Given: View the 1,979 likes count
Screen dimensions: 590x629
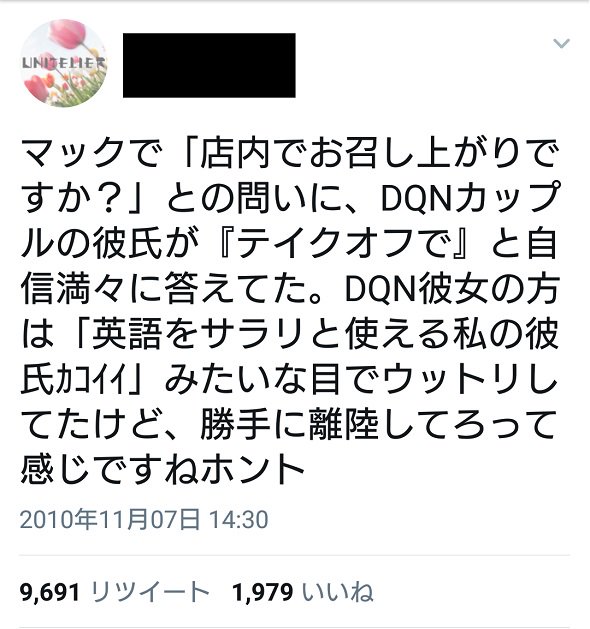Looking at the screenshot, I should (263, 592).
